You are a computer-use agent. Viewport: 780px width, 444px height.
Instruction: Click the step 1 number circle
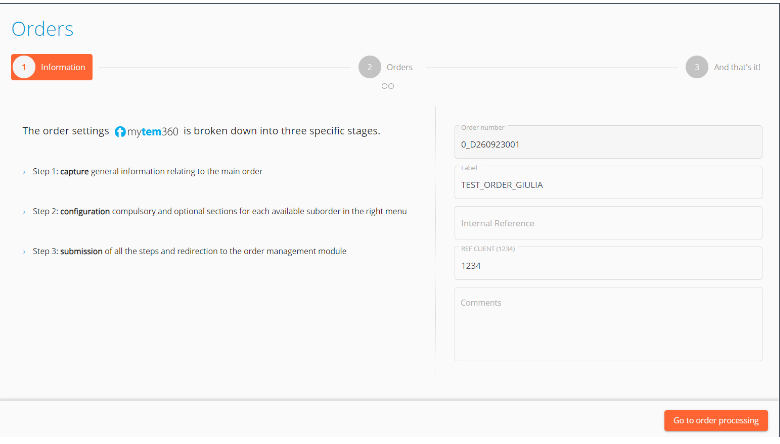(24, 67)
